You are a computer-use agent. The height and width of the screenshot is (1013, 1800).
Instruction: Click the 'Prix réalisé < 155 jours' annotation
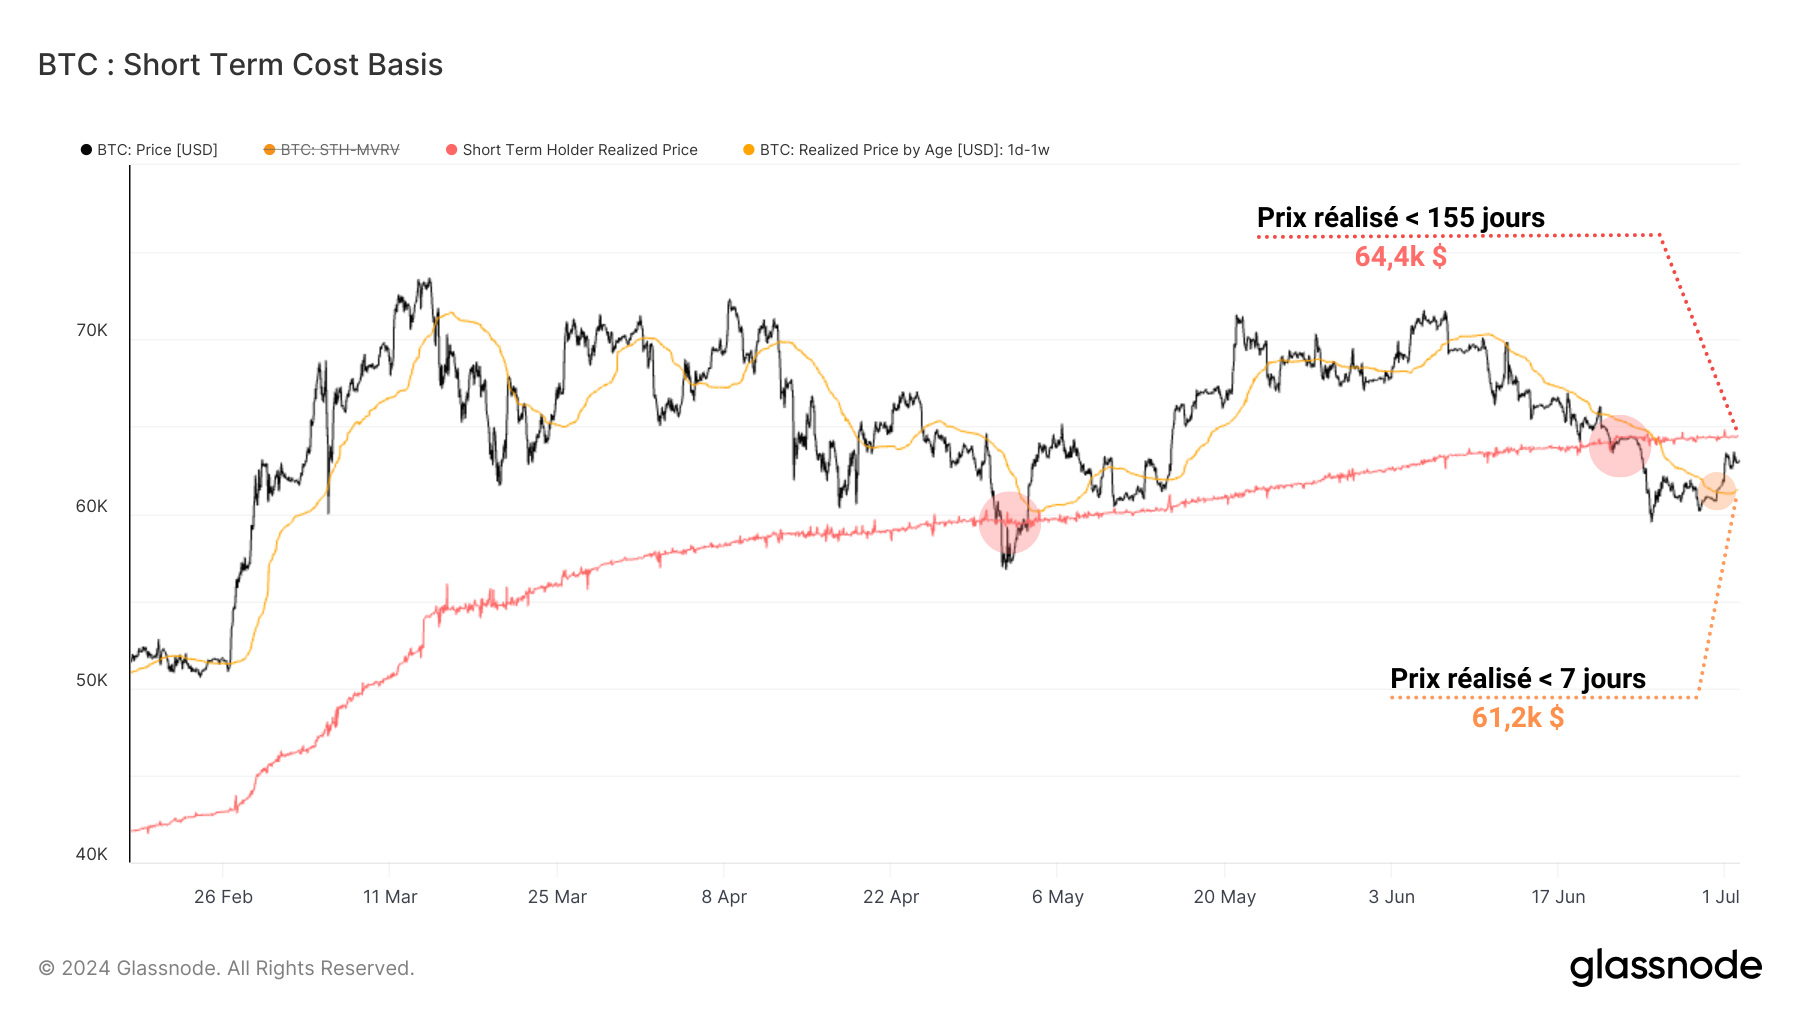[x=1400, y=218]
